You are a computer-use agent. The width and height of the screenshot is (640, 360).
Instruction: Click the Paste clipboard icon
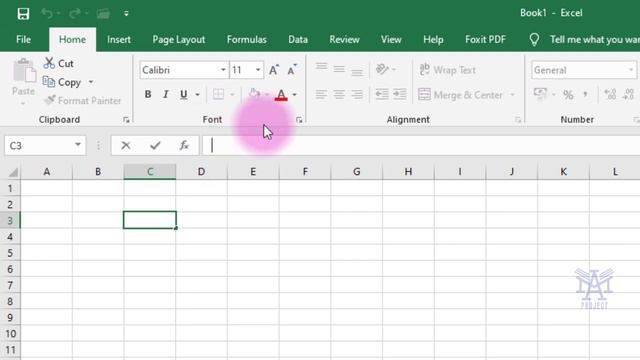click(24, 71)
